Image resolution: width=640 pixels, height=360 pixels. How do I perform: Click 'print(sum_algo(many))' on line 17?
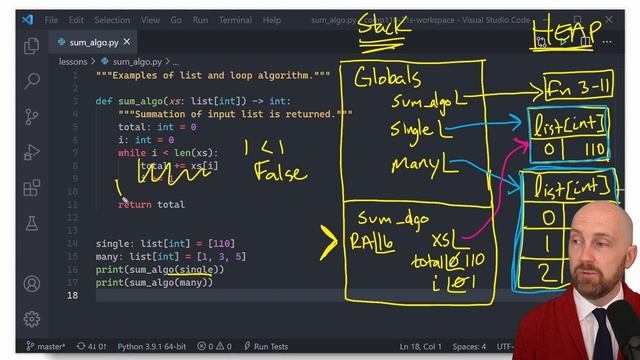click(154, 282)
